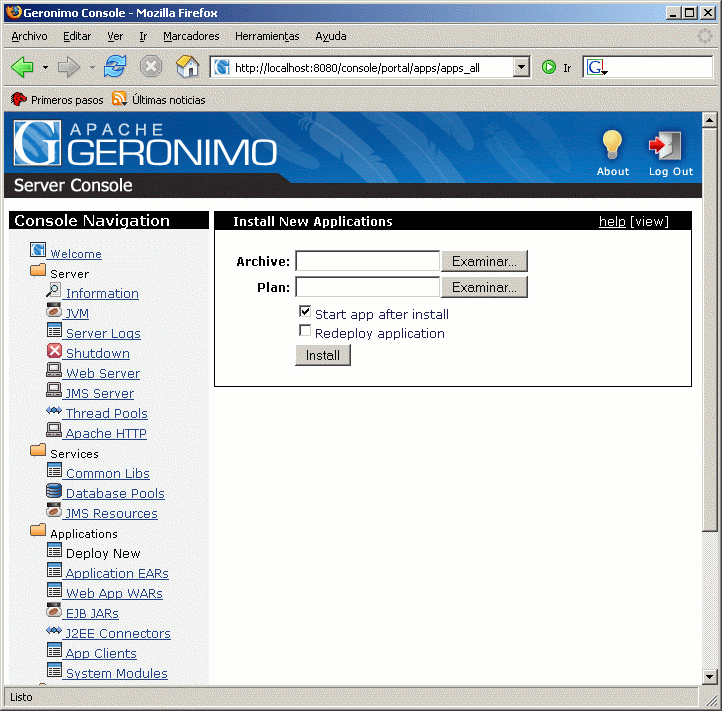
Task: Click the J2EE Connectors arrows icon
Action: click(54, 630)
